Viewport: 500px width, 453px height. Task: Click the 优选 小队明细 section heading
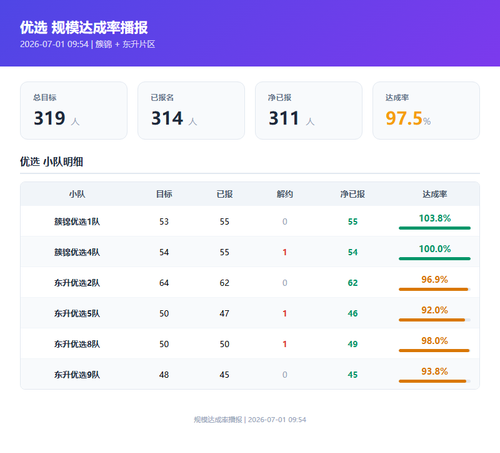point(51,162)
